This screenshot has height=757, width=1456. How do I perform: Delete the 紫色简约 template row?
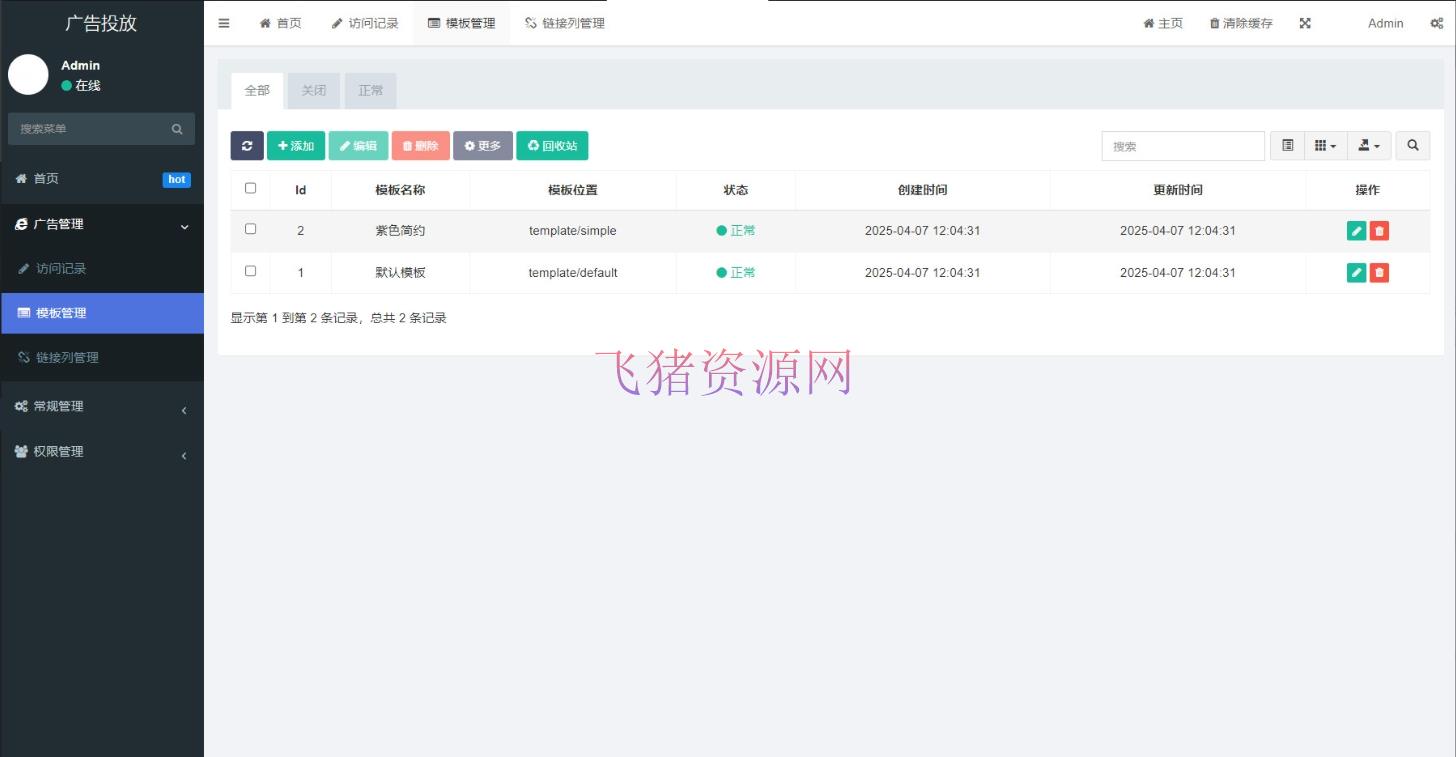1379,231
